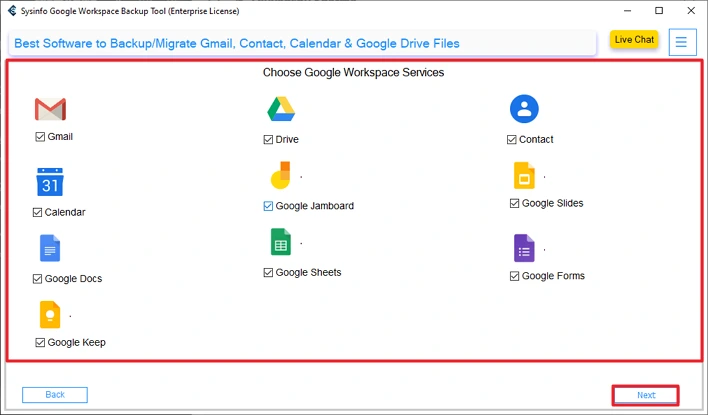The height and width of the screenshot is (415, 708).
Task: Toggle the Google Docs checkbox
Action: tap(37, 279)
